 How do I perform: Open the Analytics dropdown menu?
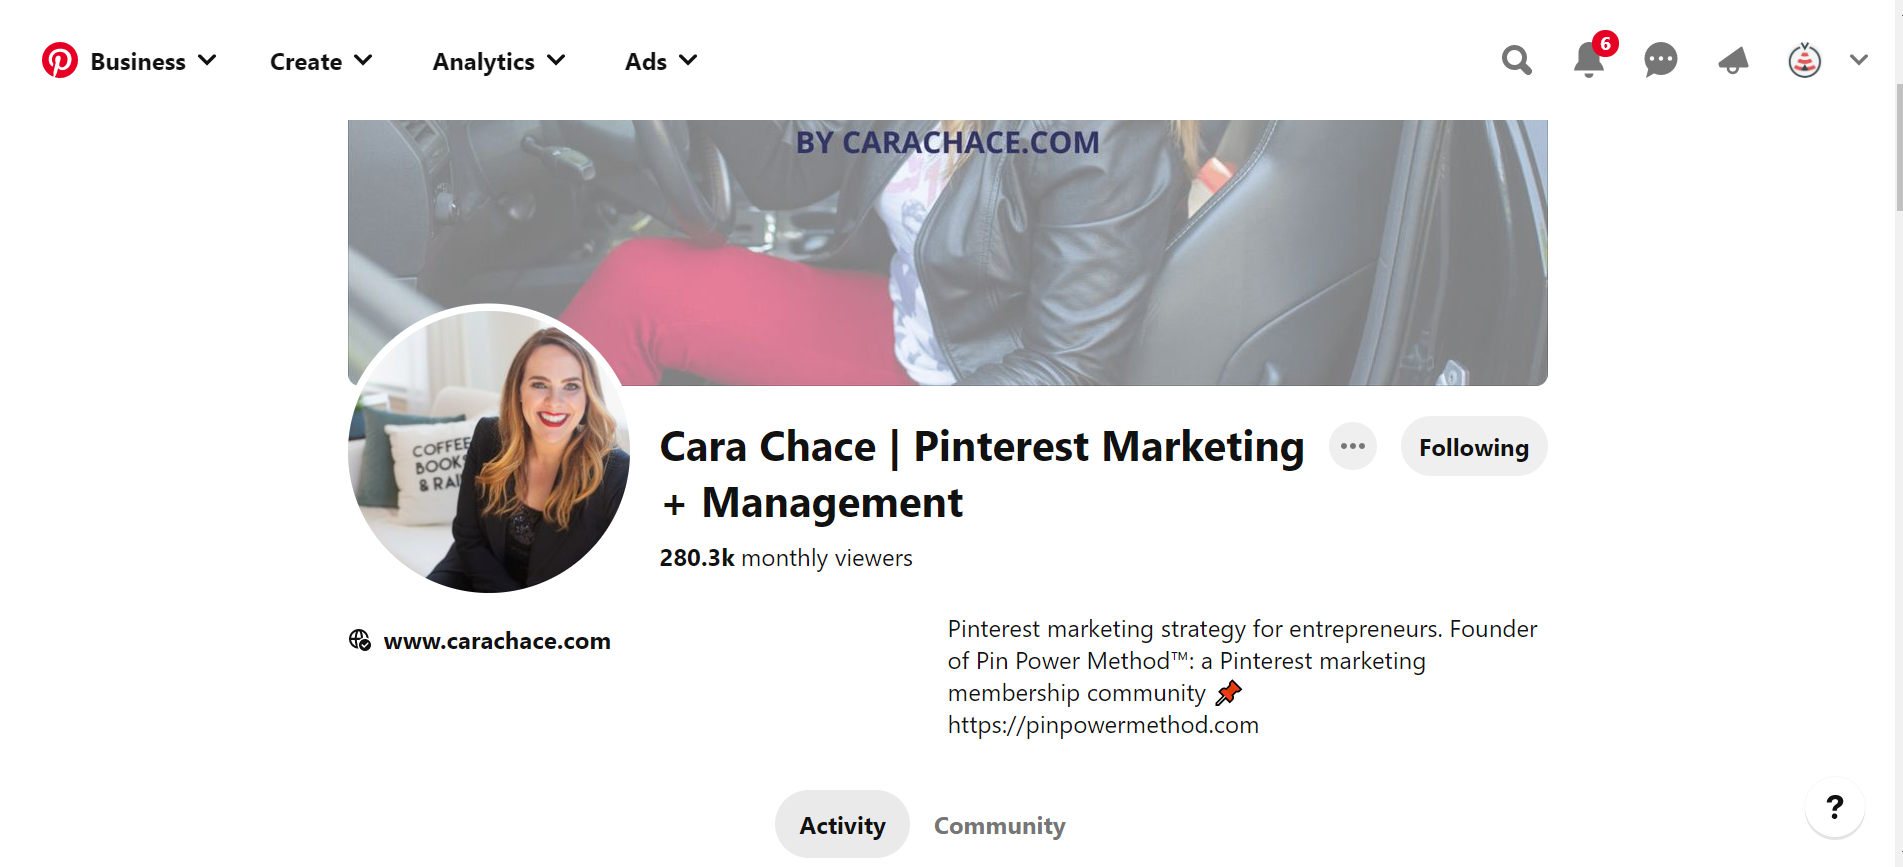tap(499, 61)
